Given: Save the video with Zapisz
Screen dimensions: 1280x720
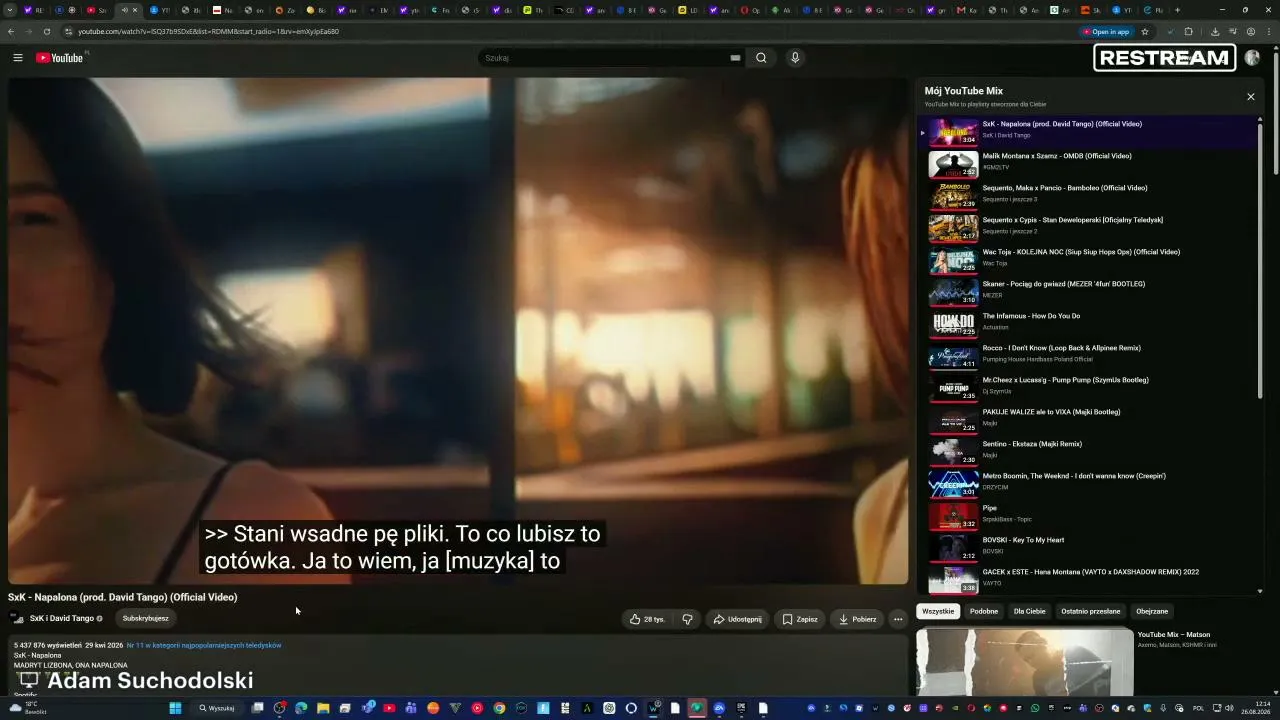Looking at the screenshot, I should [800, 619].
